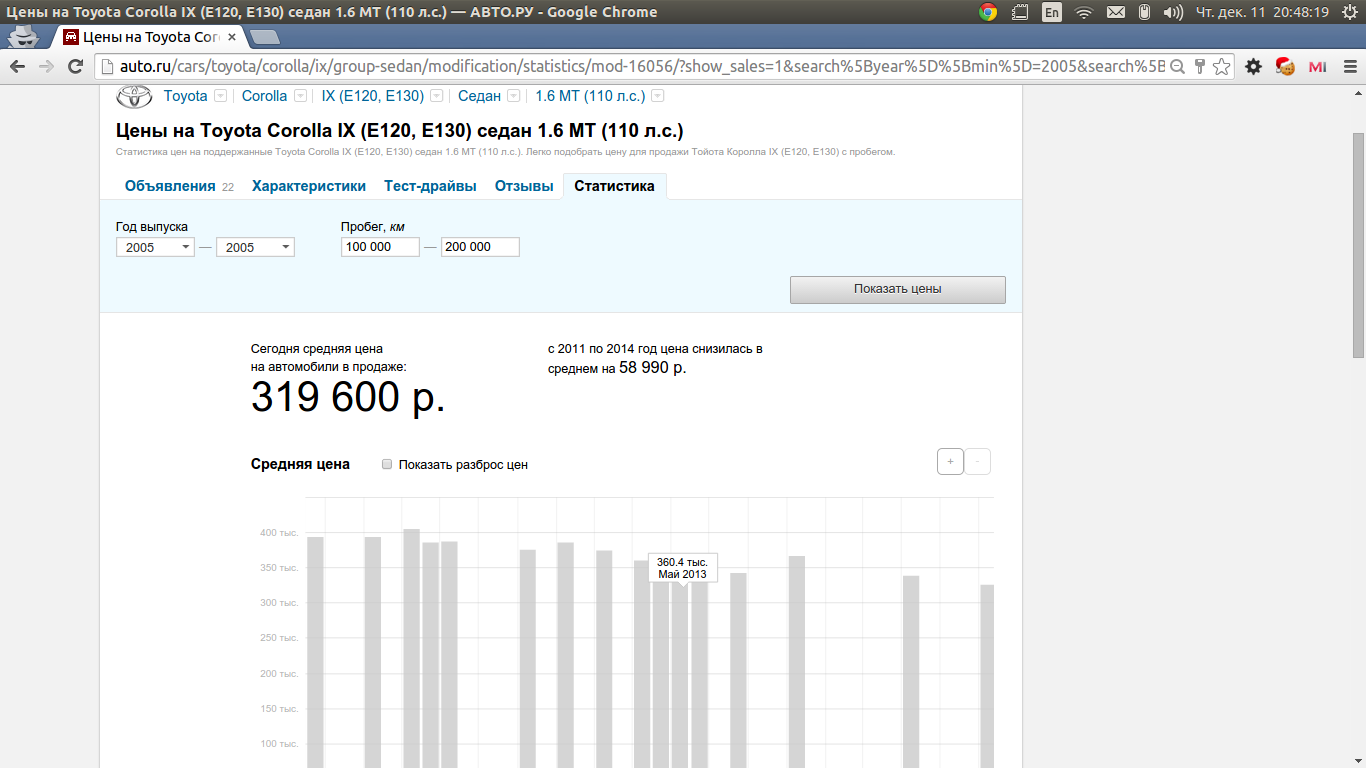Click the average price '319 600 р.'
The height and width of the screenshot is (768, 1366).
pos(348,398)
